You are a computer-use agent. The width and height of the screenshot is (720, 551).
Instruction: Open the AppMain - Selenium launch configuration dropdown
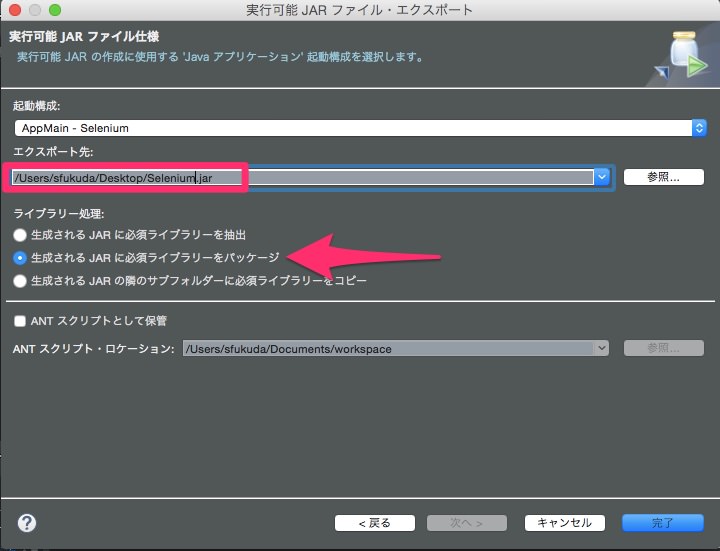tap(360, 128)
